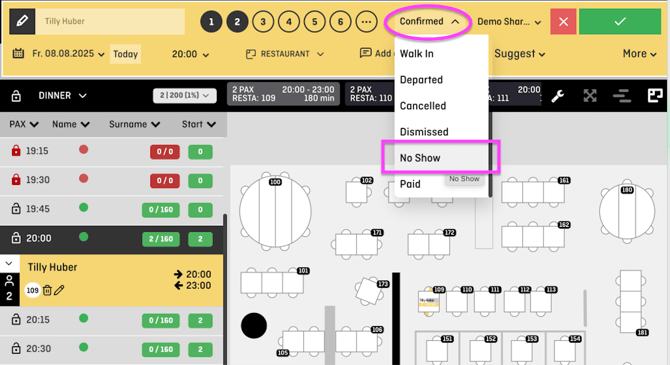Click the trash delete icon in Tilly Huber entry
Image resolution: width=670 pixels, height=365 pixels.
47,290
